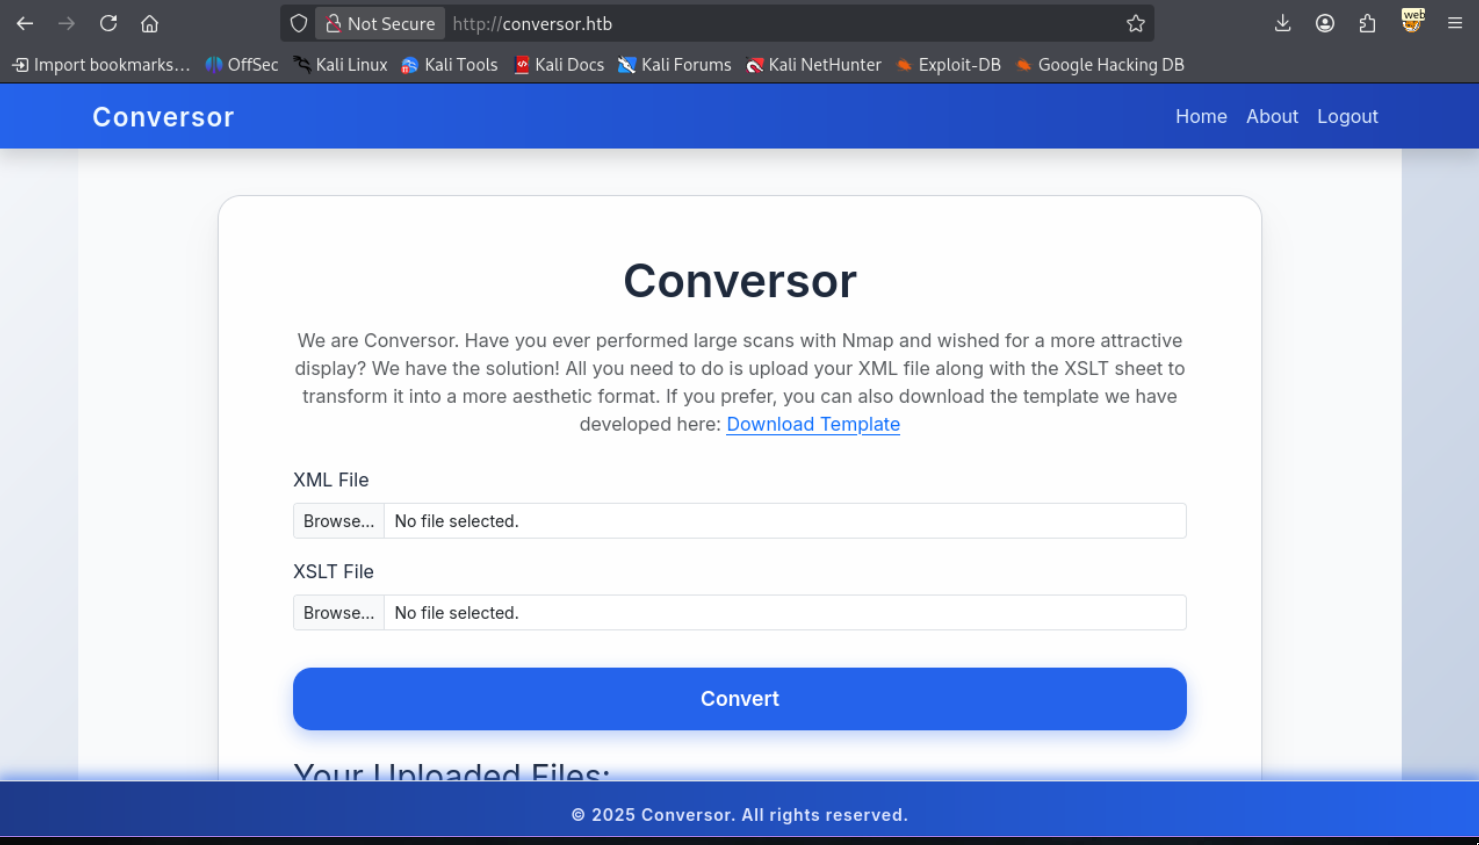Navigate to the About page
Viewport: 1479px width, 845px height.
(x=1272, y=116)
